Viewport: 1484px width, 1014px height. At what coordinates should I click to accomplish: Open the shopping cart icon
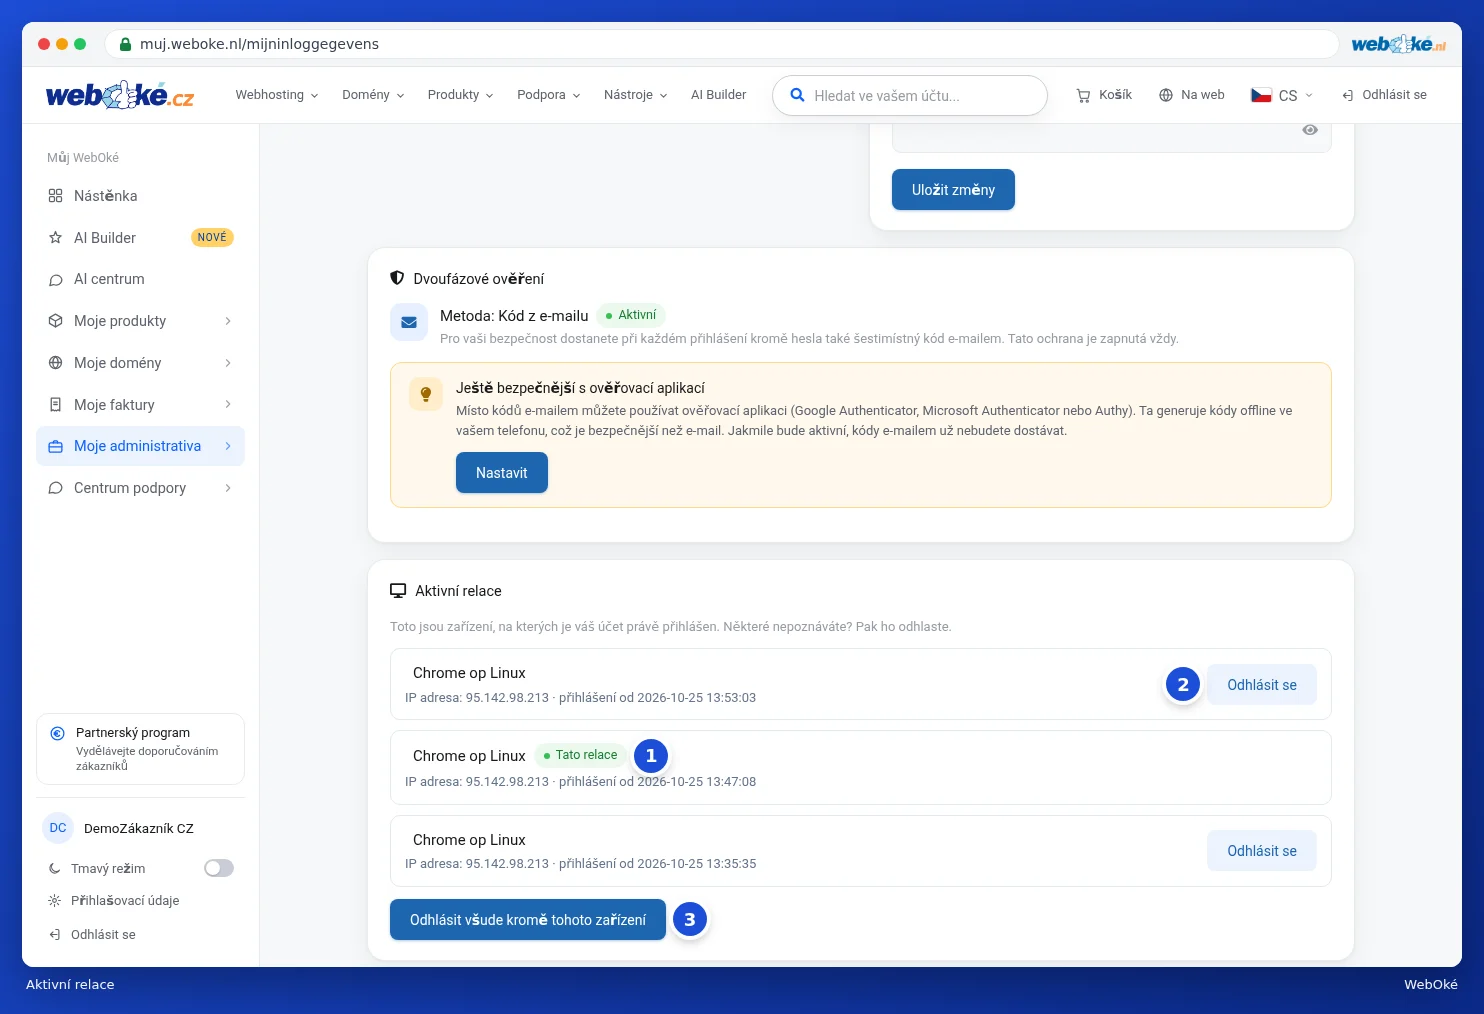(1083, 95)
